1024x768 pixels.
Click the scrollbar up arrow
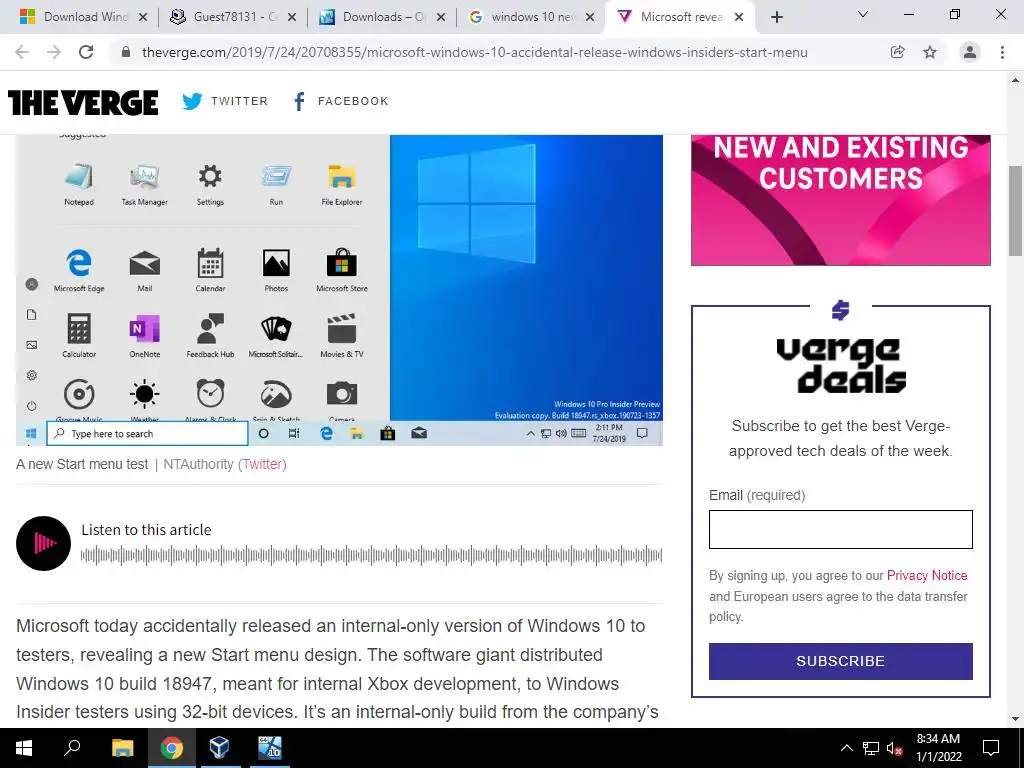[x=1015, y=80]
